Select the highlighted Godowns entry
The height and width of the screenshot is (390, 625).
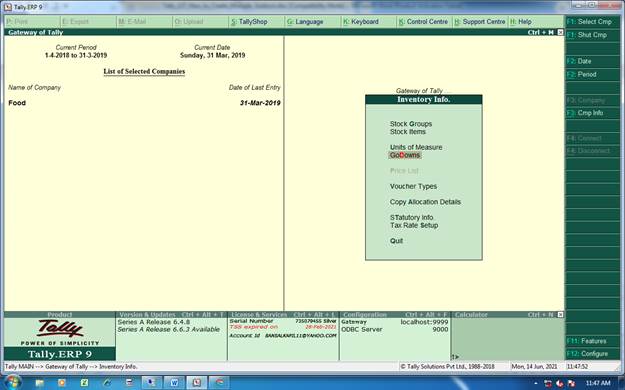coord(405,155)
